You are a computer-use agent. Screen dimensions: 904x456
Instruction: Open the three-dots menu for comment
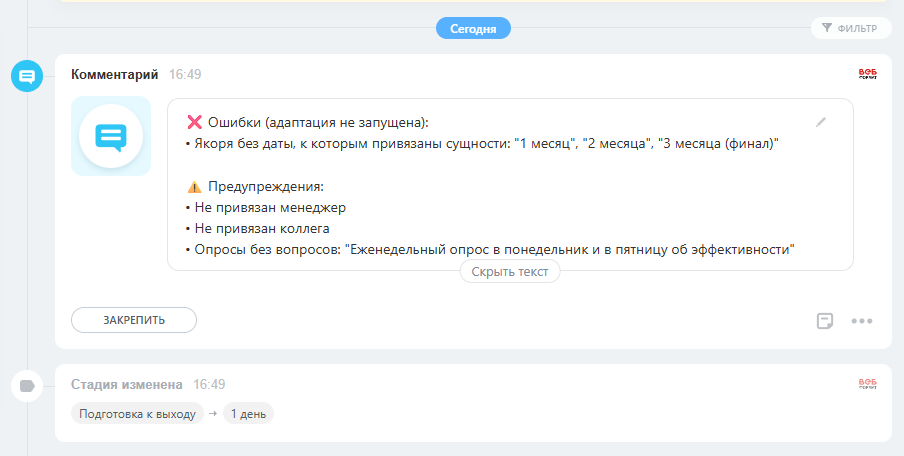pyautogui.click(x=862, y=321)
